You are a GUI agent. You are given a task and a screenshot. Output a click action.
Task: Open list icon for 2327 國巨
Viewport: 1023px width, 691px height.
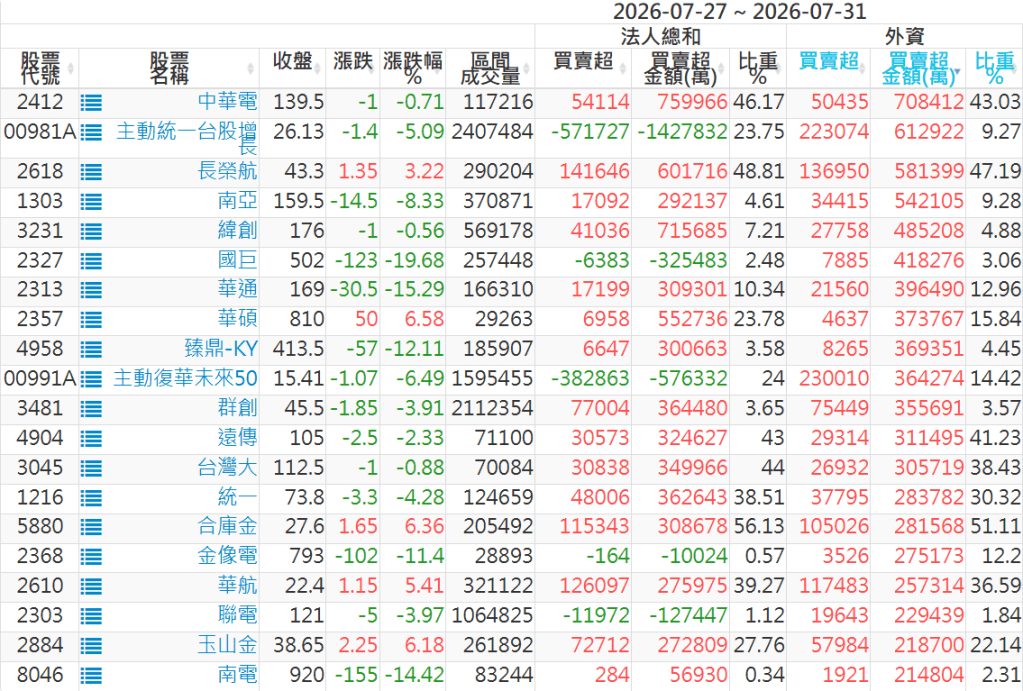tap(91, 262)
